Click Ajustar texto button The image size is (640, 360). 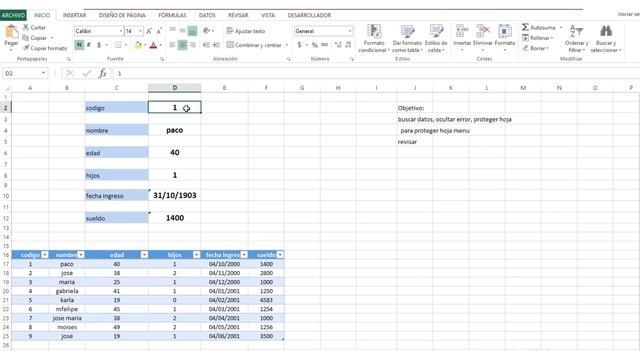(x=246, y=31)
